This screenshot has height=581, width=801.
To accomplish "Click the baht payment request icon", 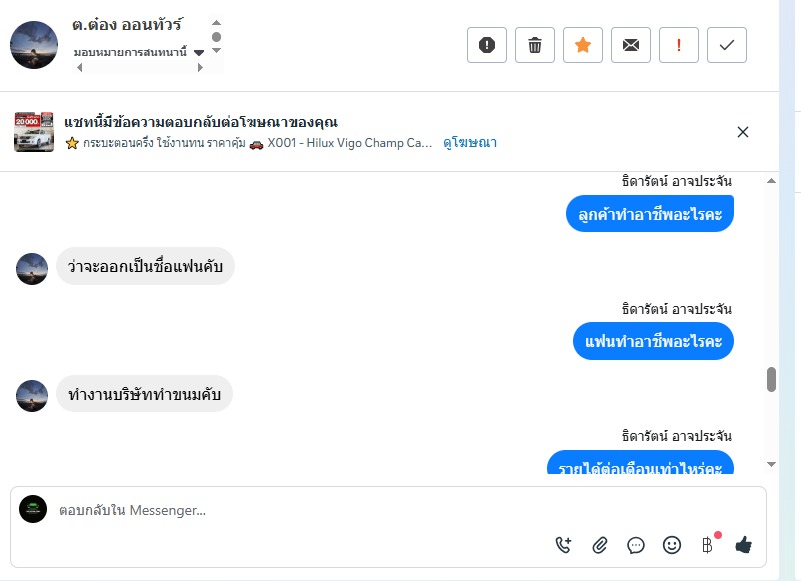I will 707,545.
